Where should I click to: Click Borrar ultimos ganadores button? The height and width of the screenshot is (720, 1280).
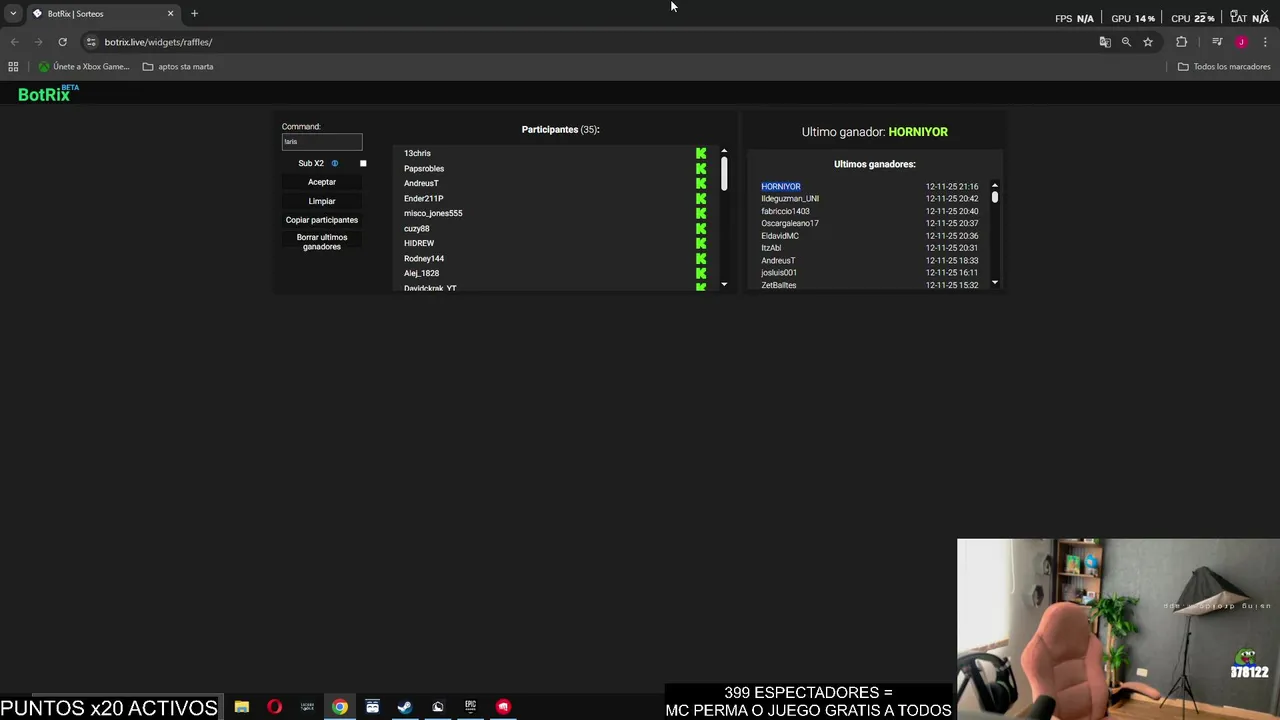[x=322, y=242]
